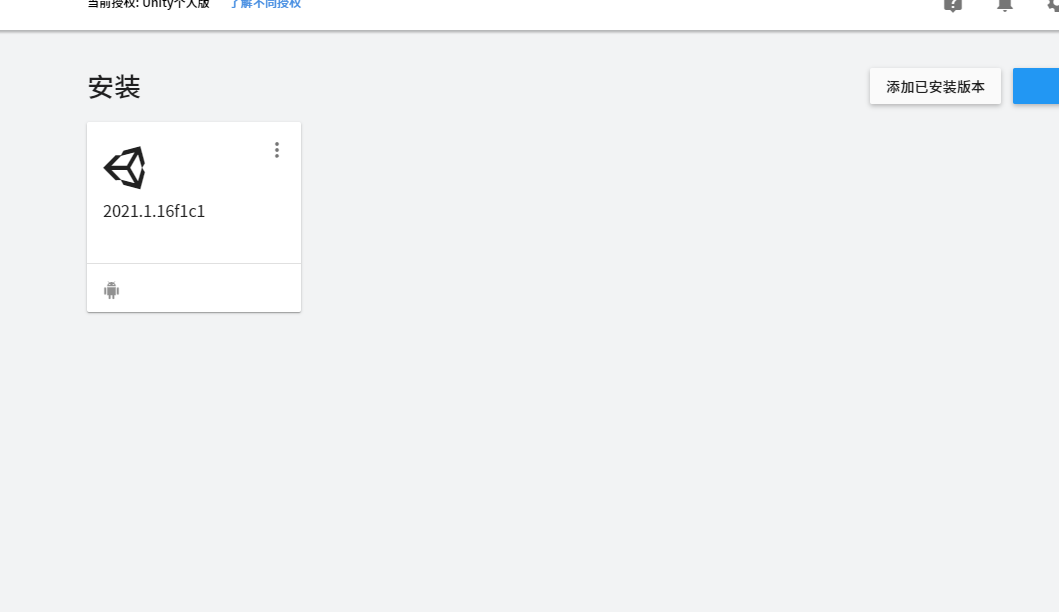Open the 了解不同授权 link

(x=265, y=4)
